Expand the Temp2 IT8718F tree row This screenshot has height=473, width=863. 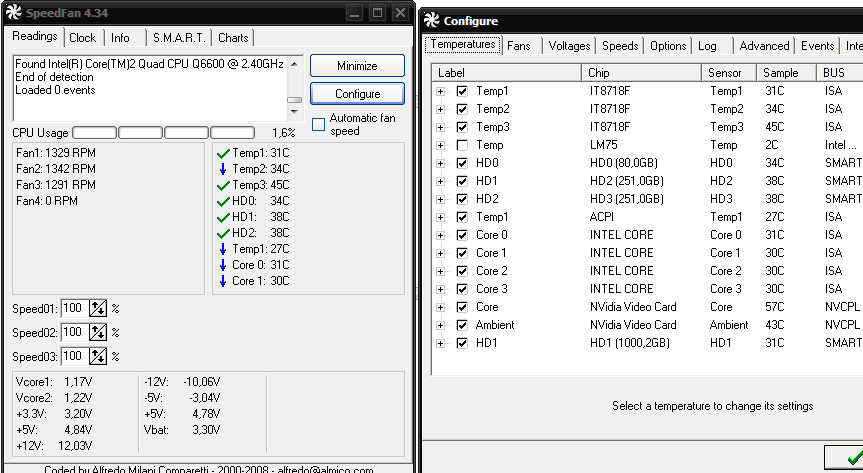coord(440,109)
